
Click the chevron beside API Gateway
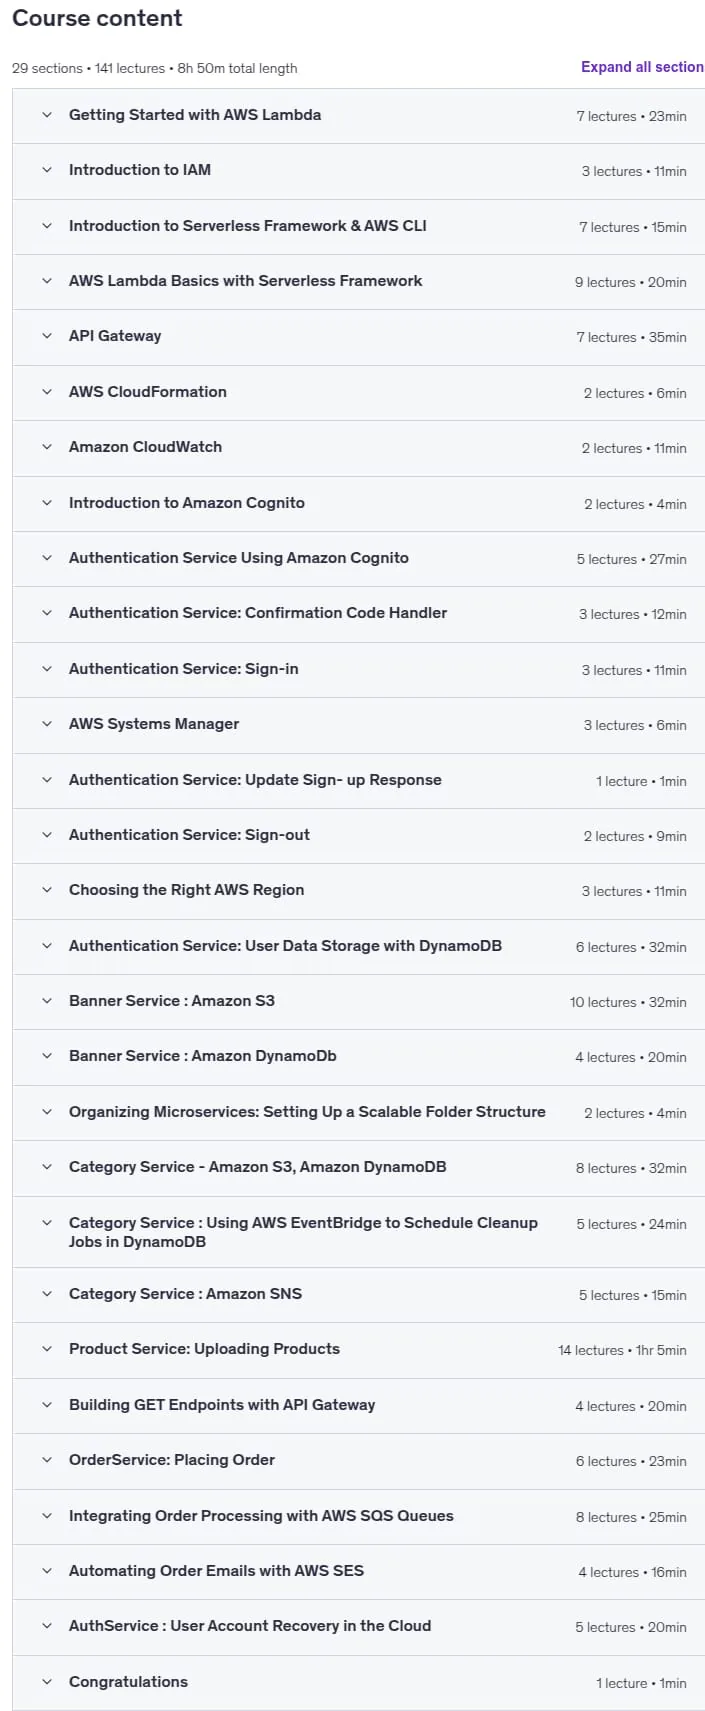pos(47,336)
